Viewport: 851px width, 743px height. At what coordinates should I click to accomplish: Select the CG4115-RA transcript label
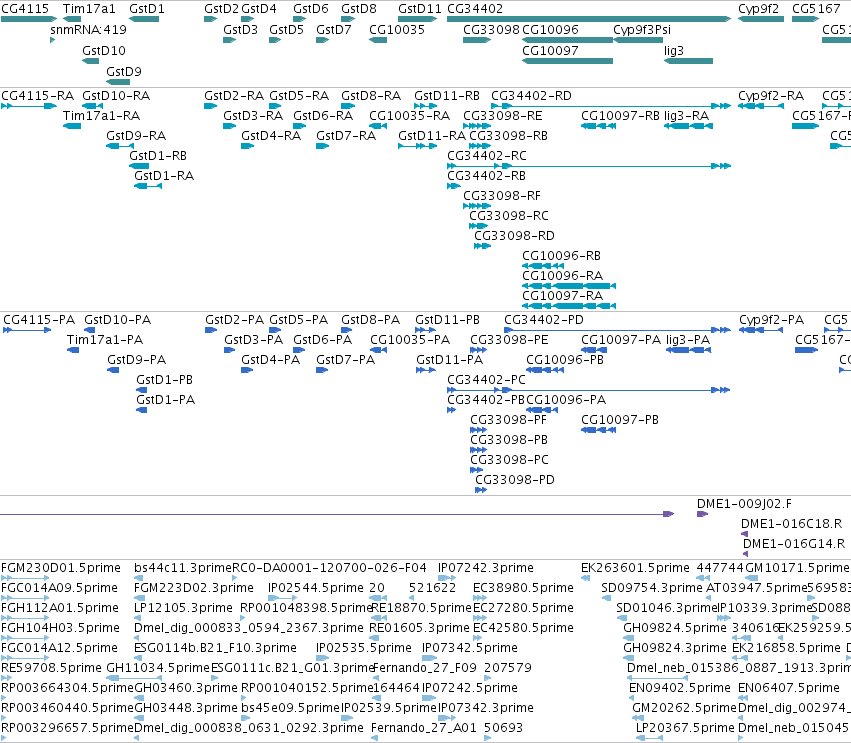tap(37, 96)
